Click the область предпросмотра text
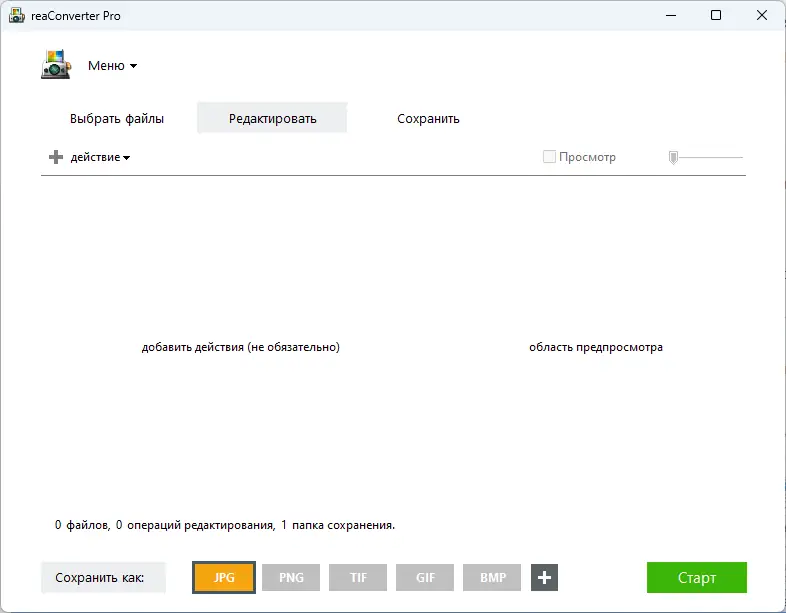 click(x=596, y=347)
